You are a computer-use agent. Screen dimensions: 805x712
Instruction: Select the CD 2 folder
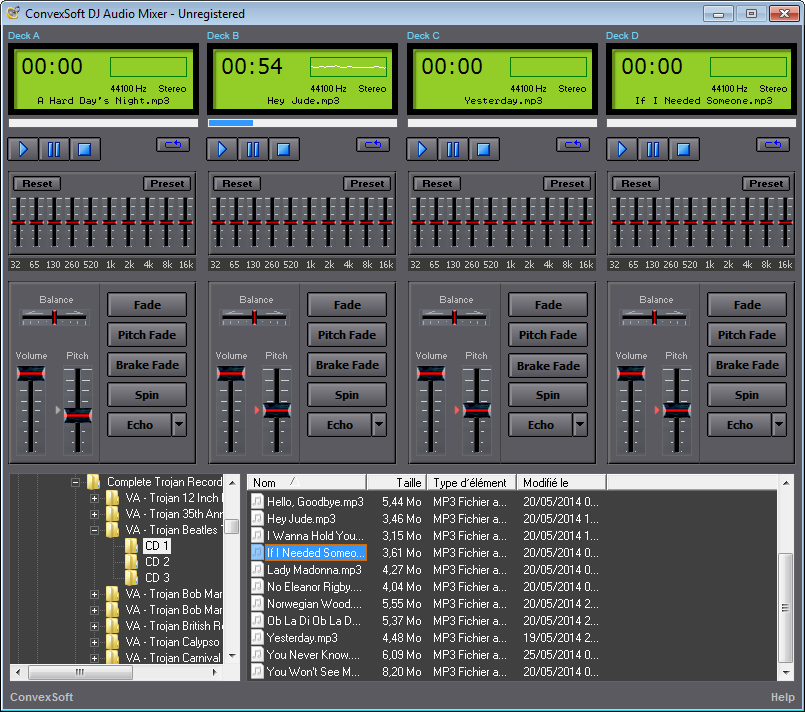pos(157,562)
